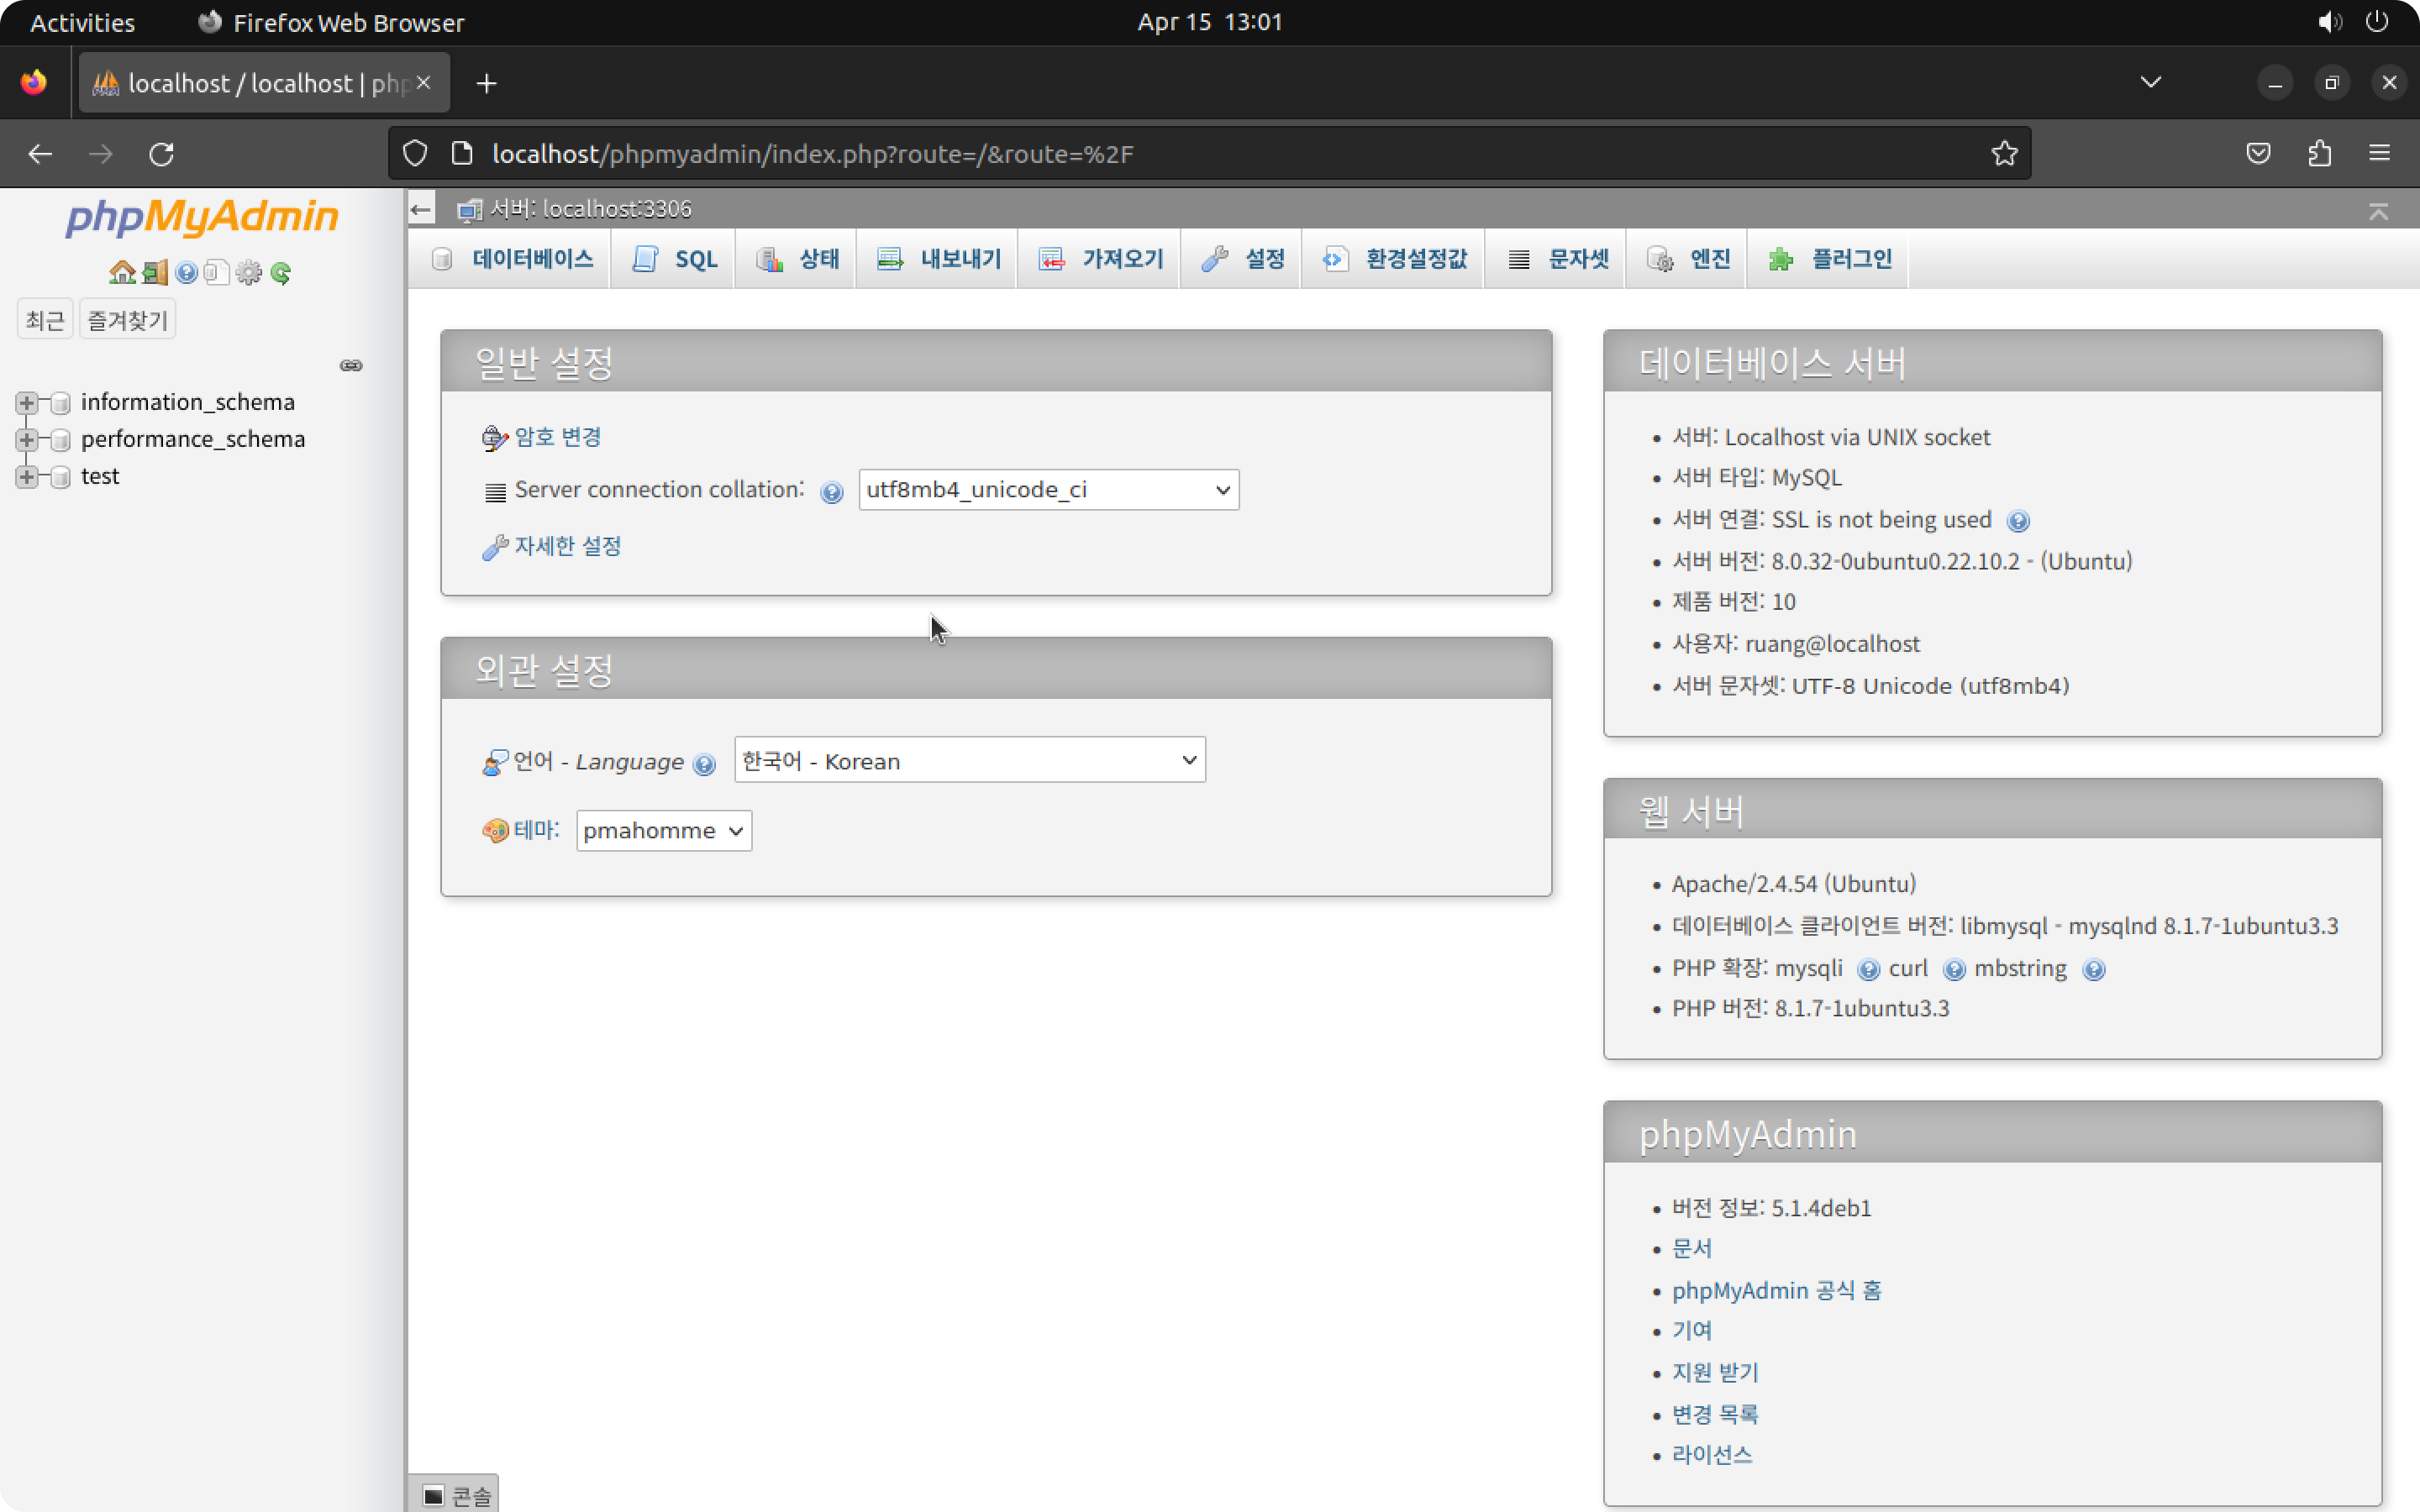Open the 라이선스 license link
Screen dimensions: 2420x1512
[1712, 1455]
